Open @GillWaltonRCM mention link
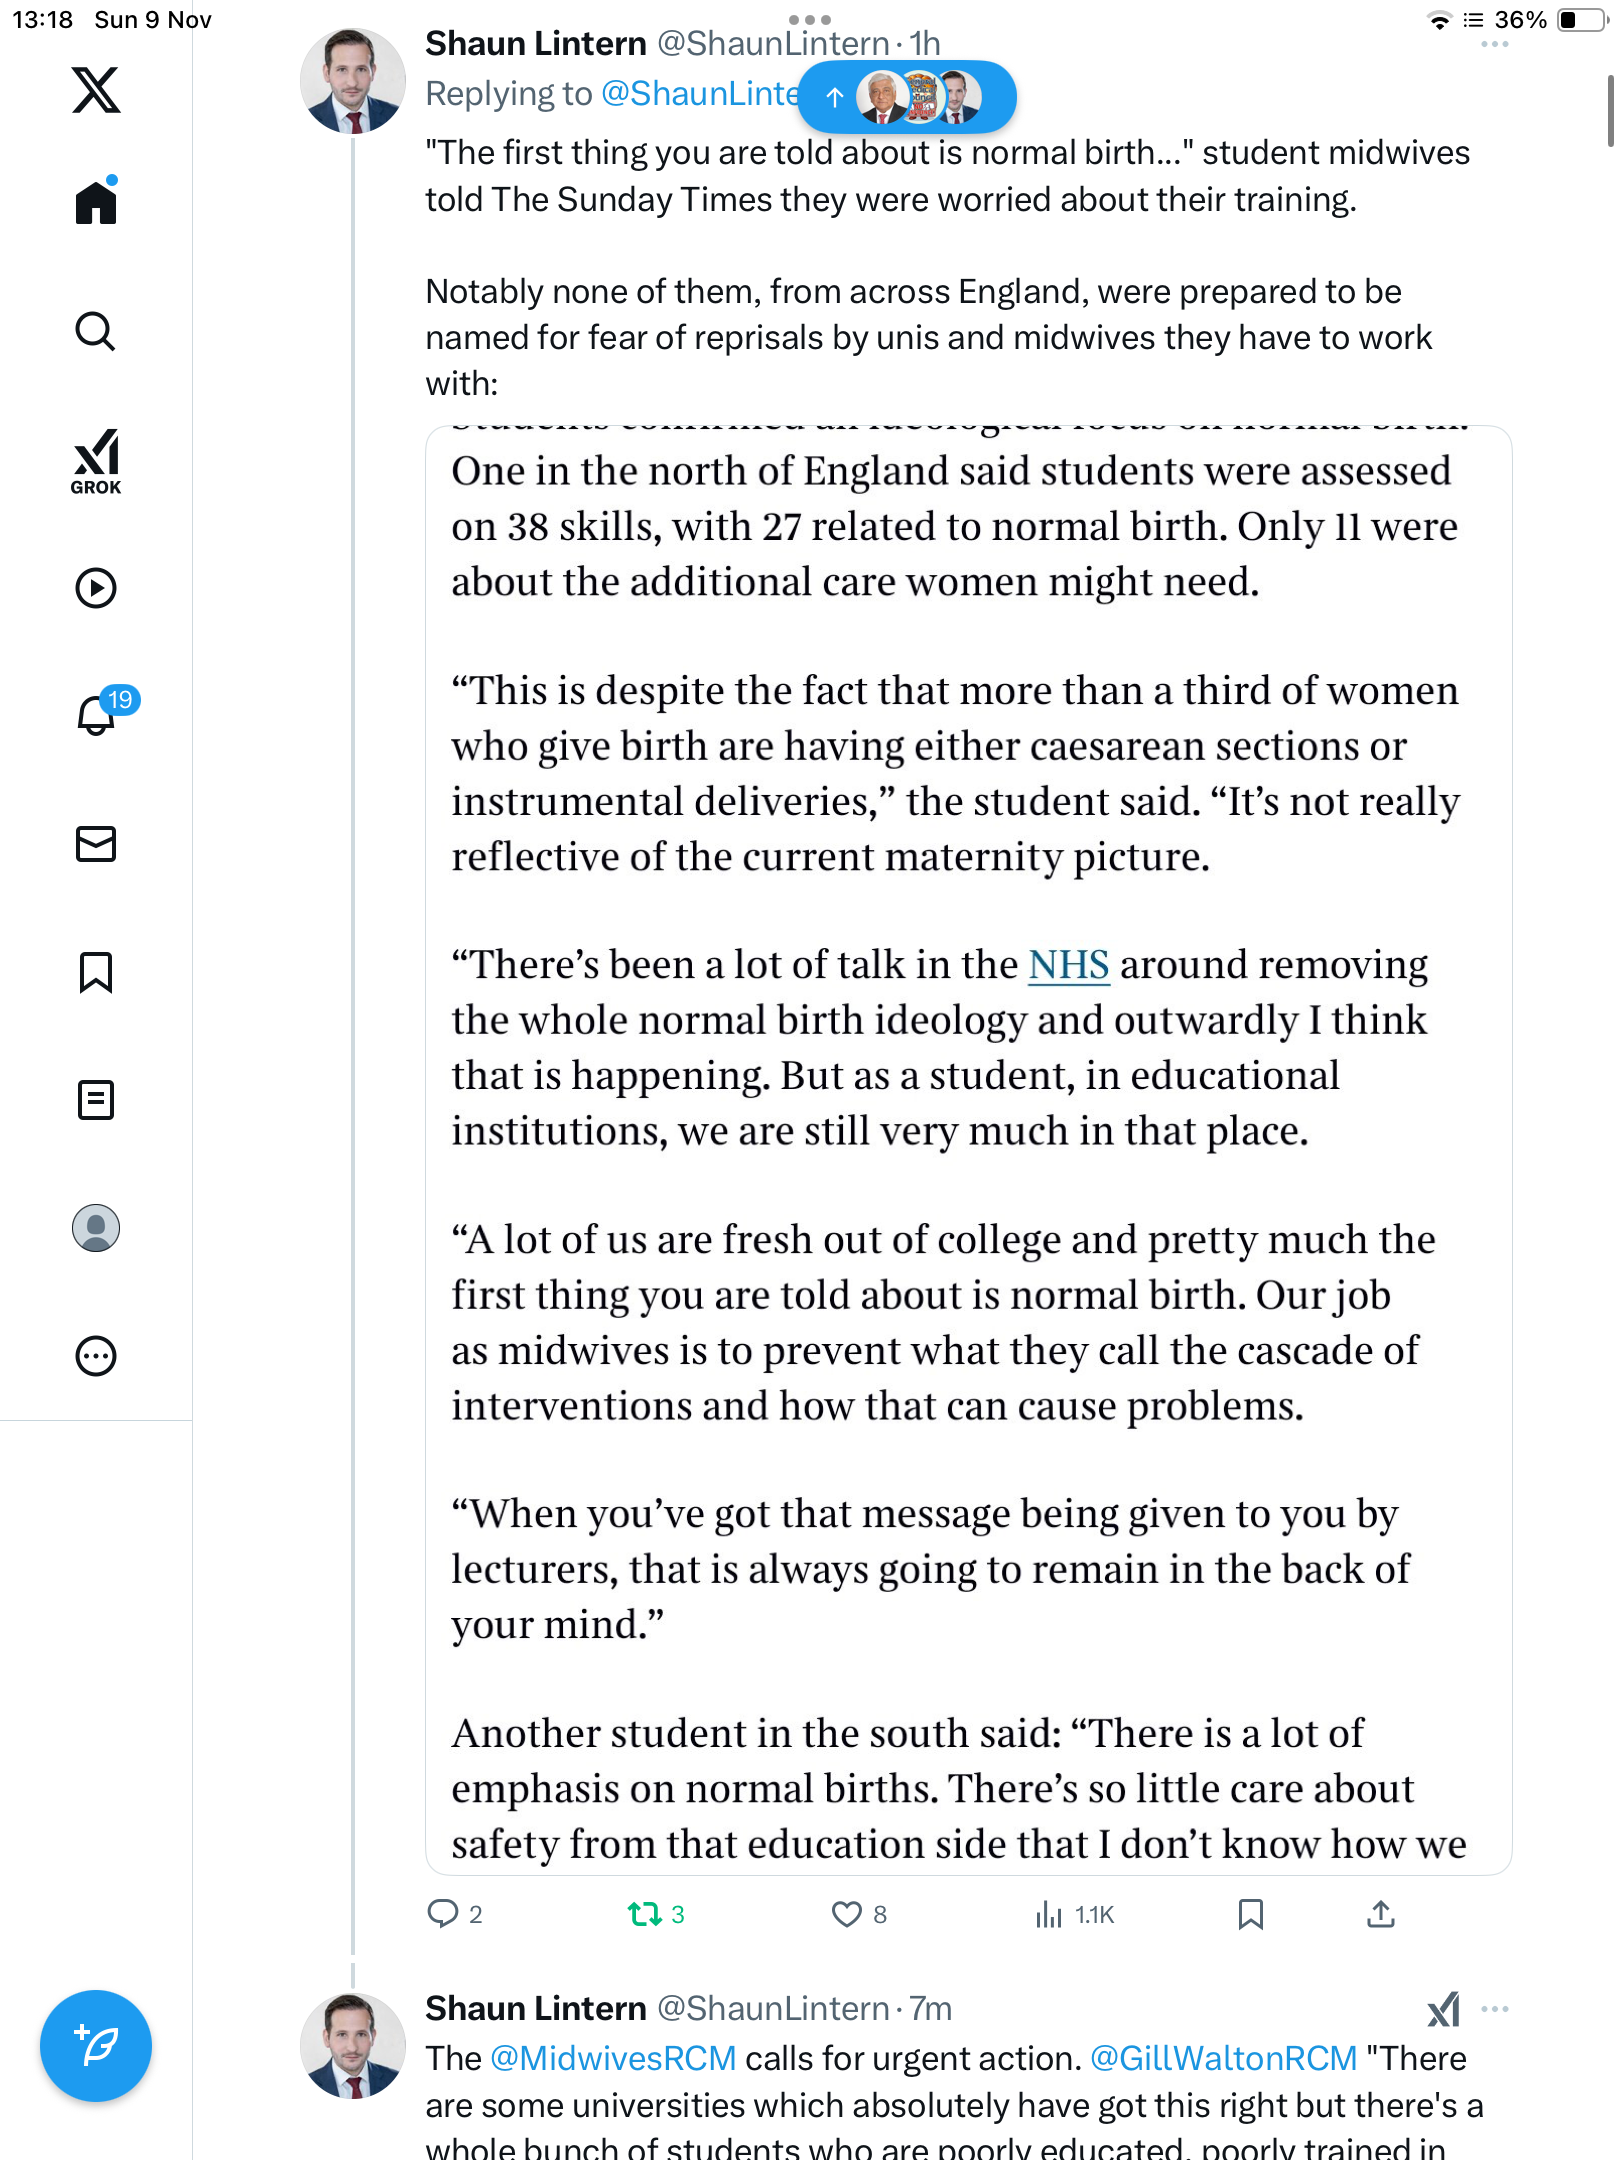 coord(1223,2058)
